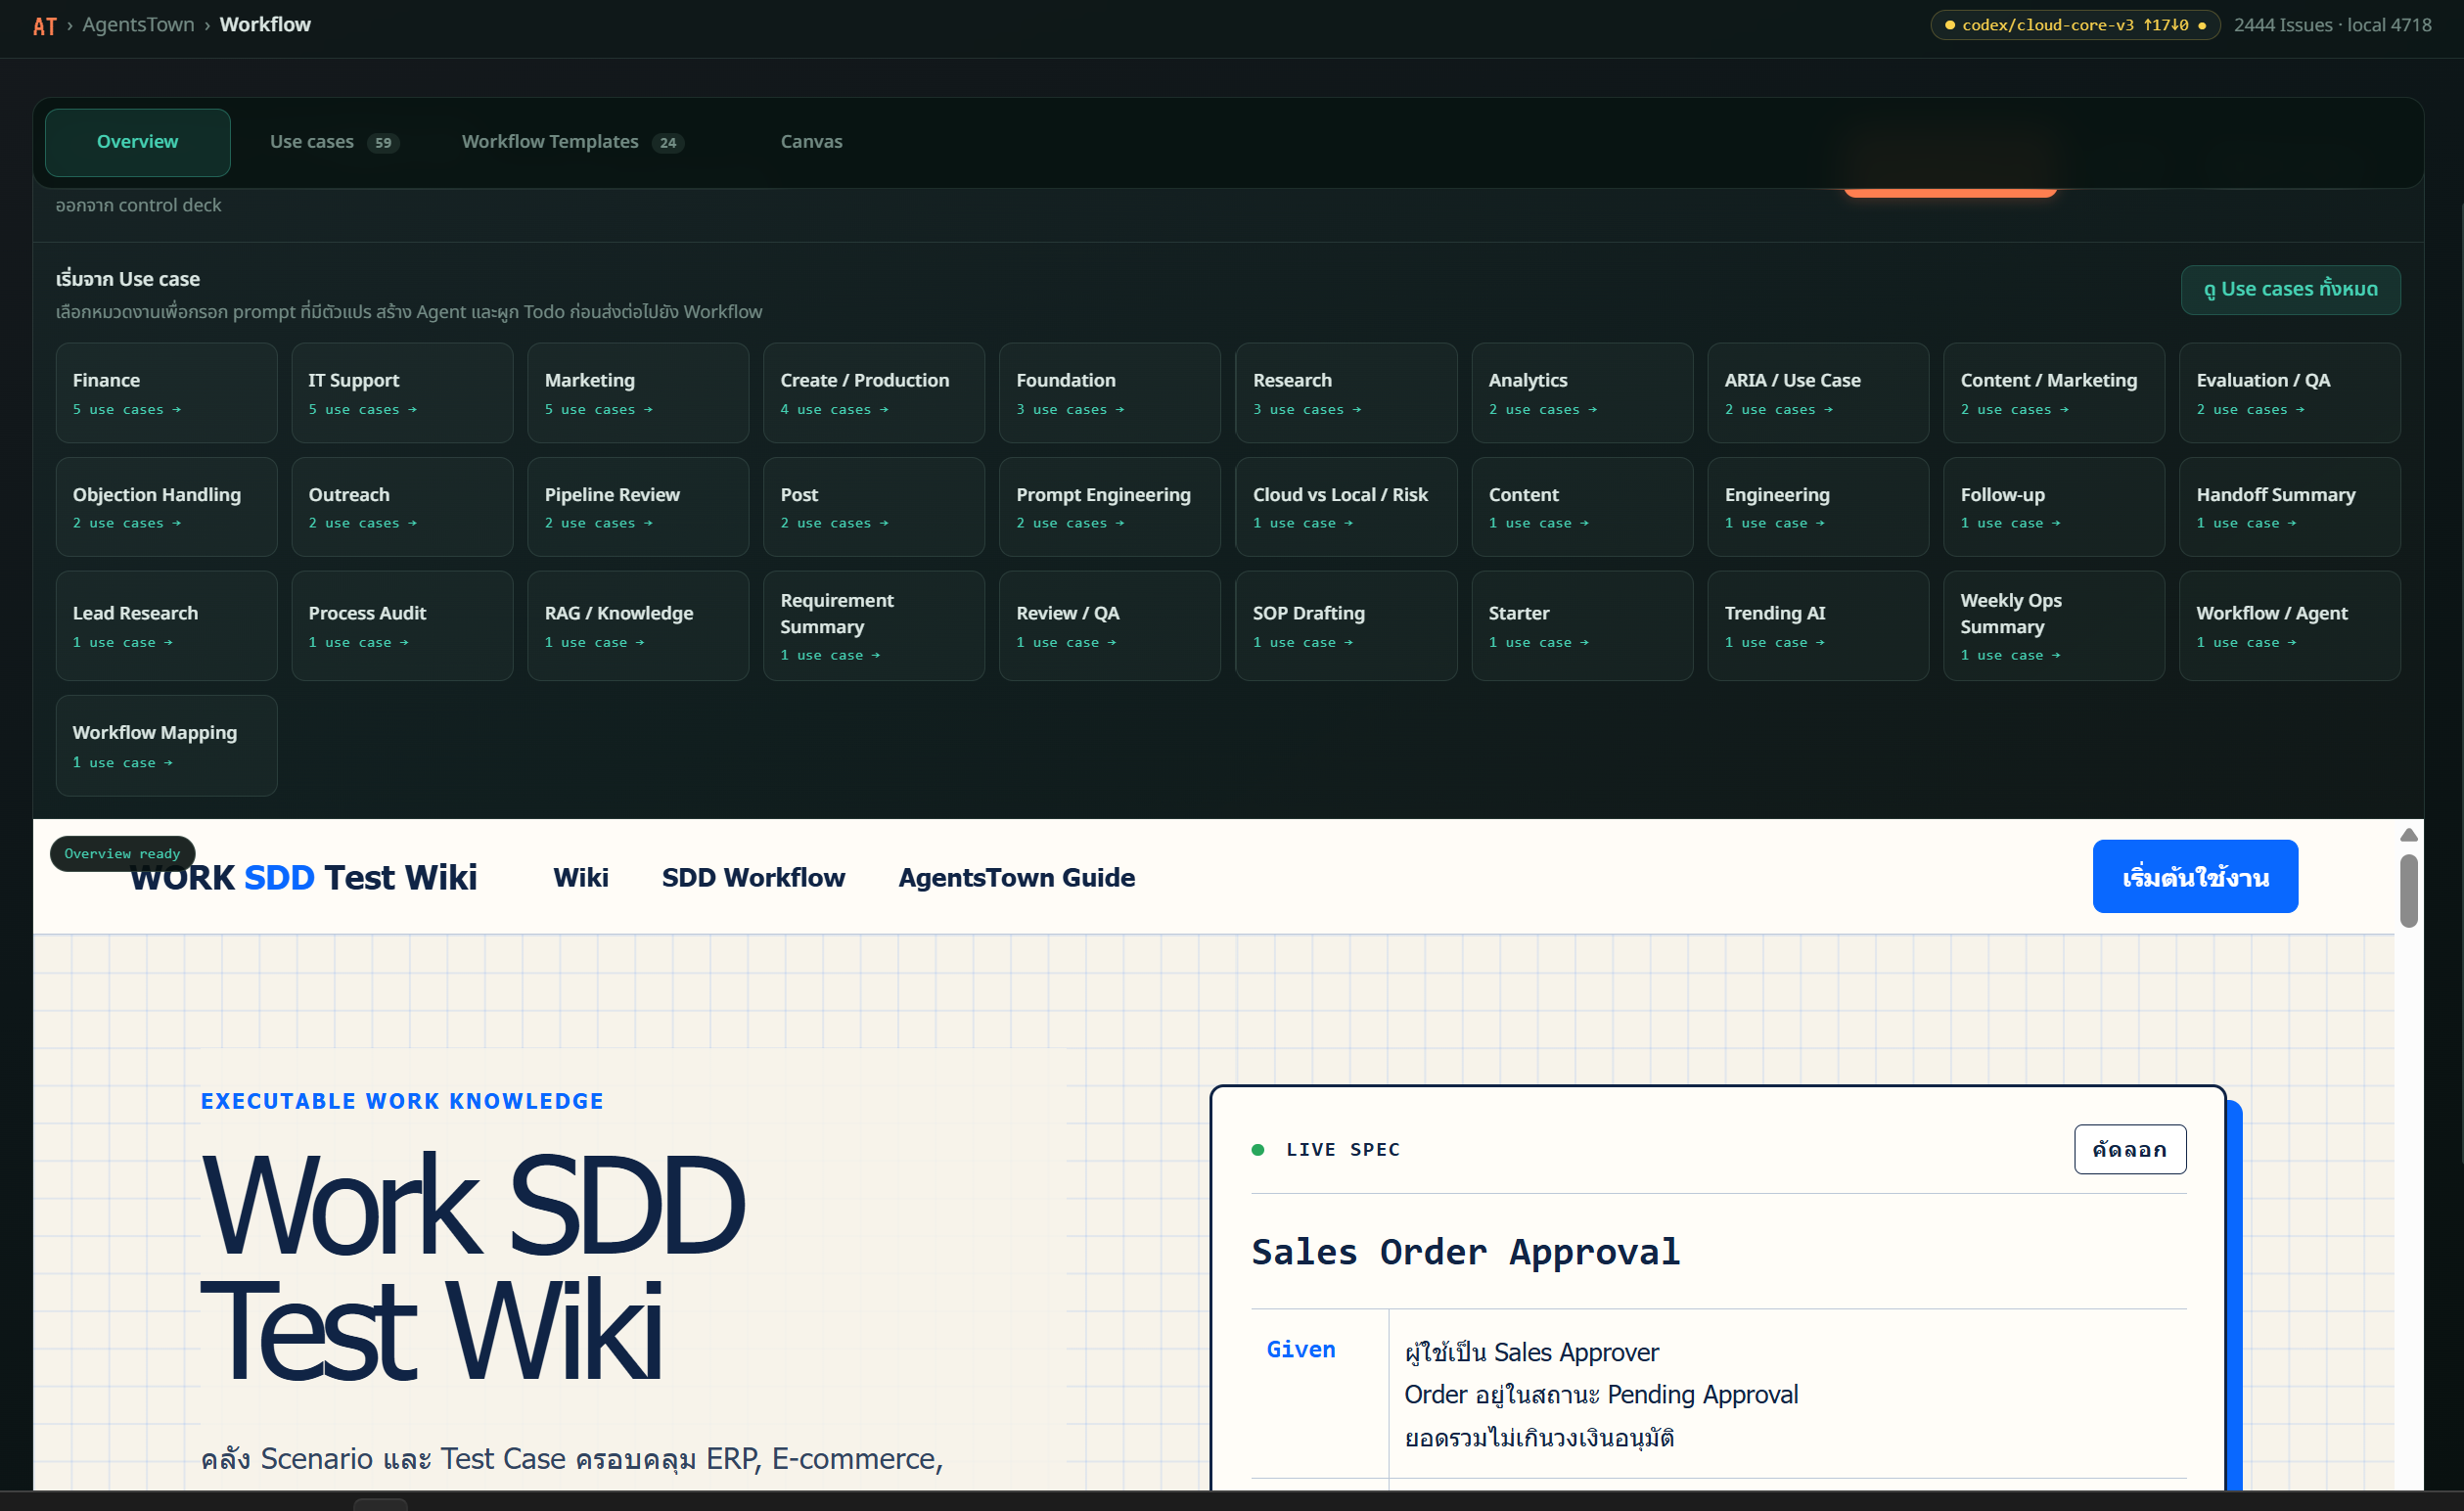
Task: Click the AT logo in breadcrumb
Action: tap(44, 25)
